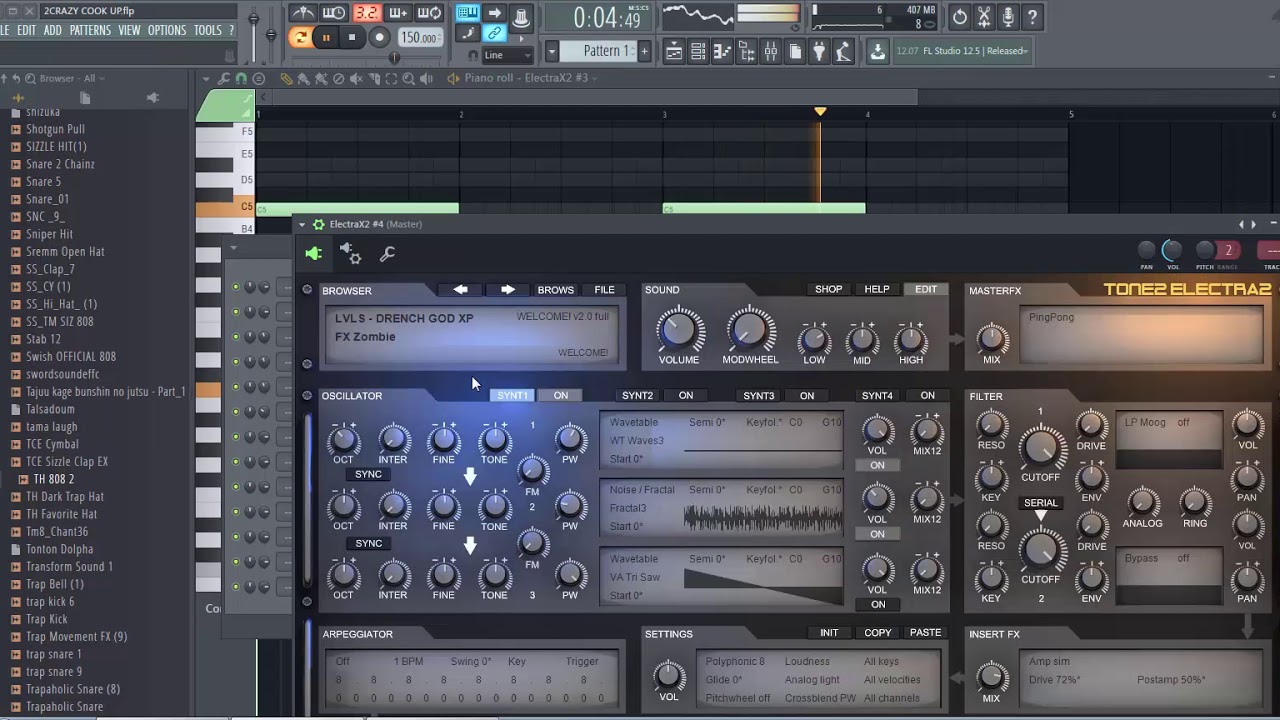The width and height of the screenshot is (1280, 720).
Task: Toggle the 3.2 countdown before recording
Action: point(366,13)
